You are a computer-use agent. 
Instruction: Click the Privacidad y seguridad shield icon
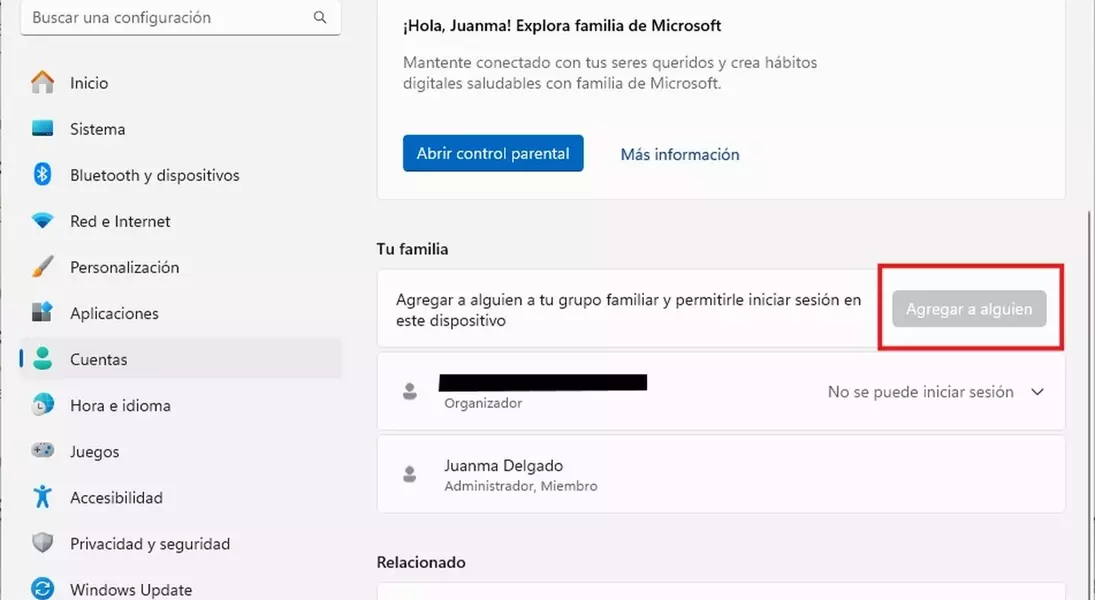(42, 544)
